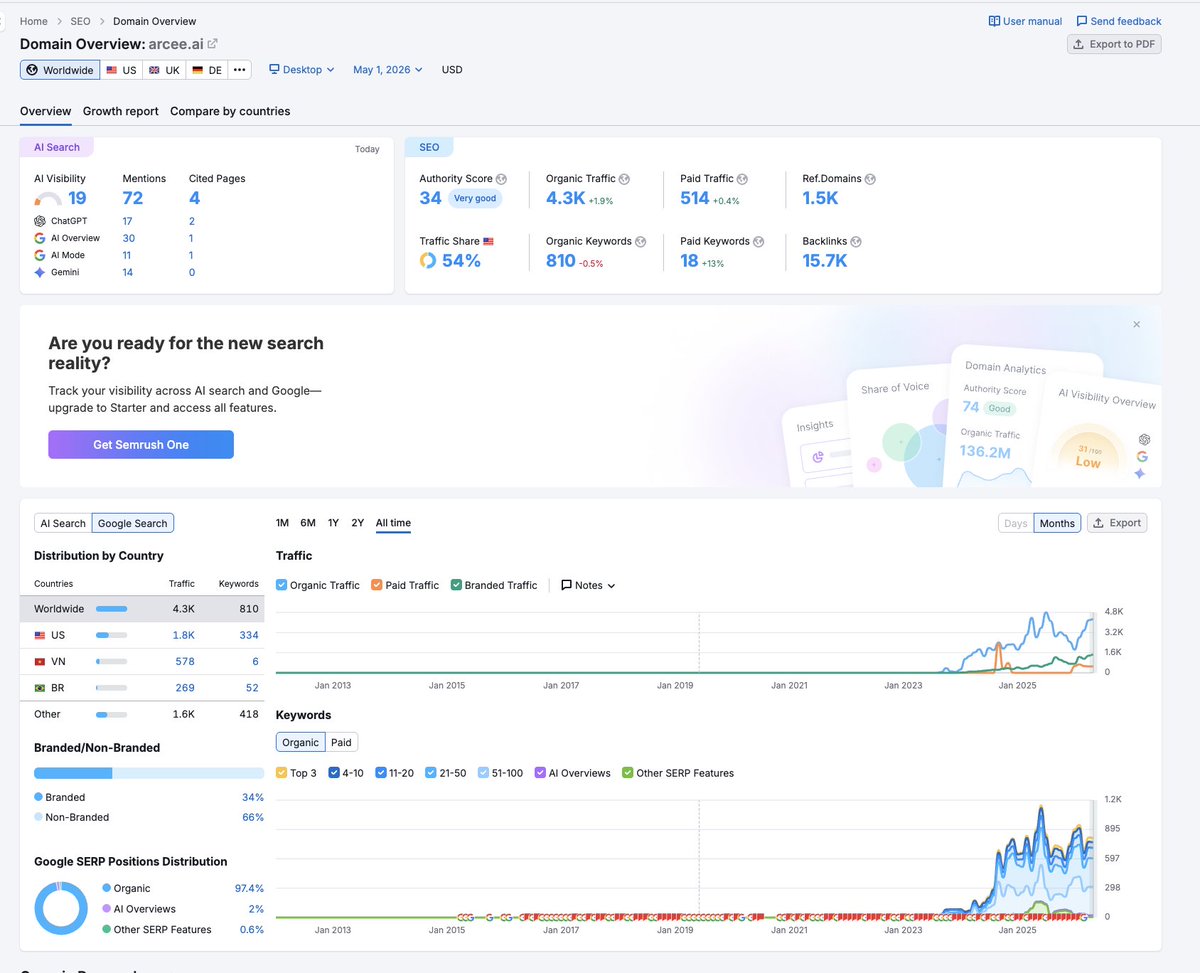This screenshot has height=973, width=1200.
Task: Click the Export to PDF button
Action: [x=1114, y=44]
